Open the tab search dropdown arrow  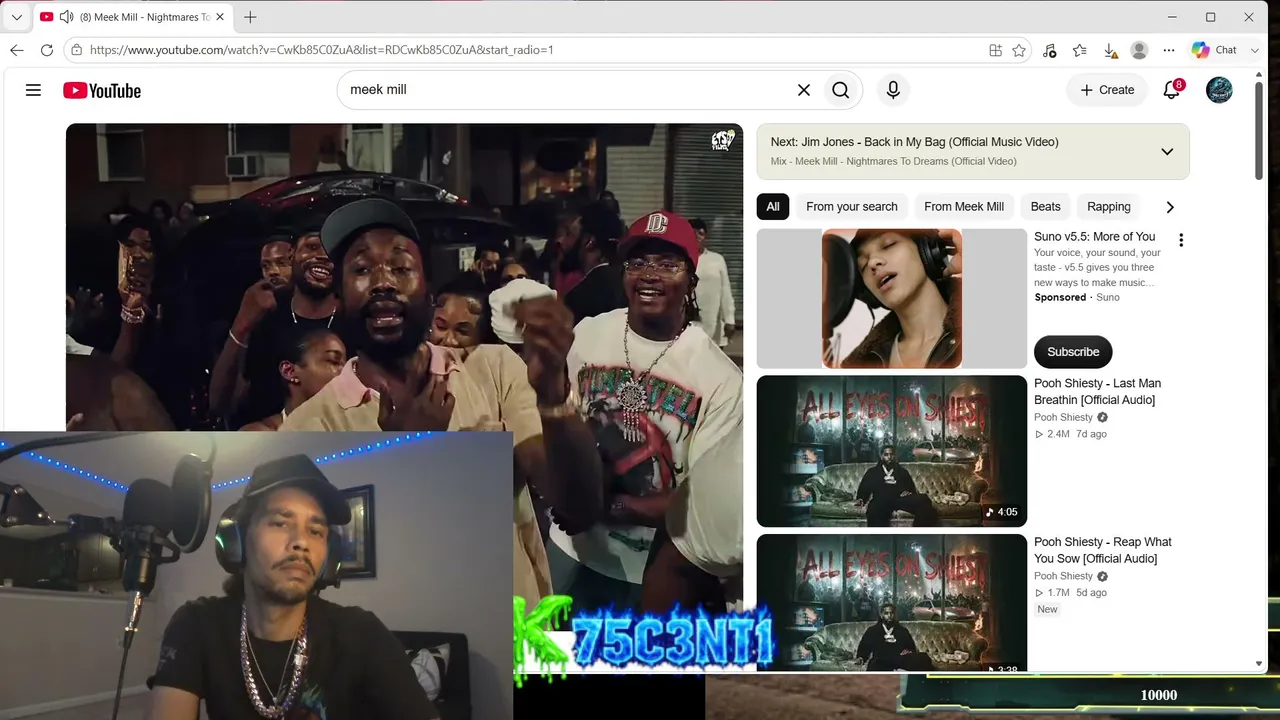[16, 17]
